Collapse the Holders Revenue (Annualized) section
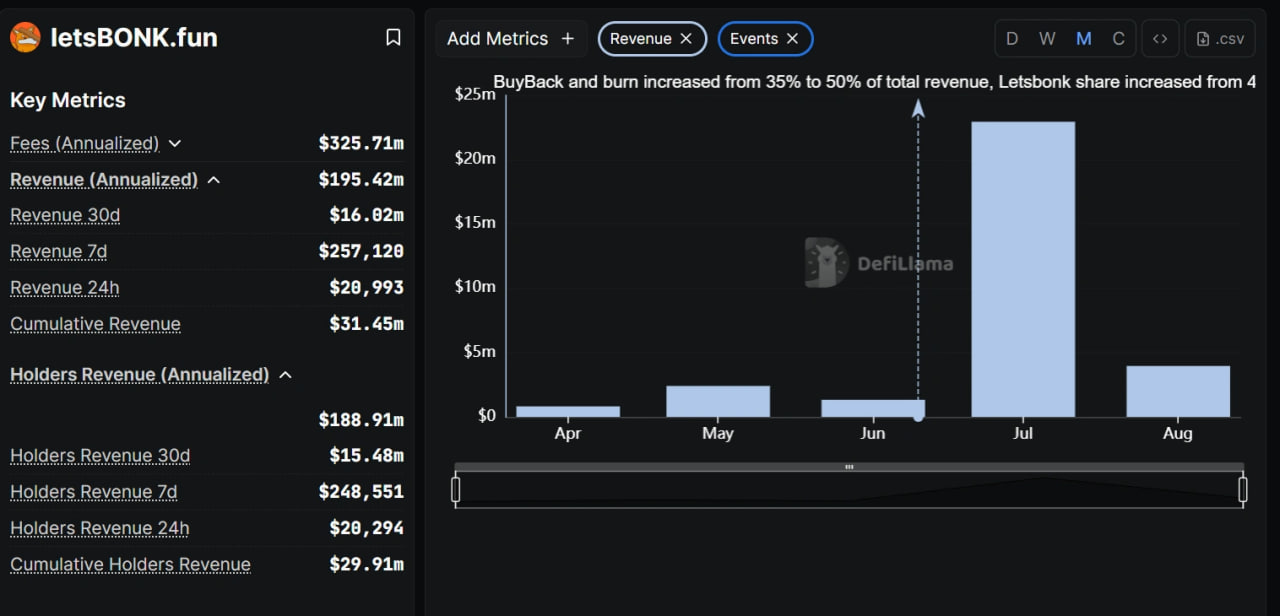The height and width of the screenshot is (616, 1280). point(285,375)
